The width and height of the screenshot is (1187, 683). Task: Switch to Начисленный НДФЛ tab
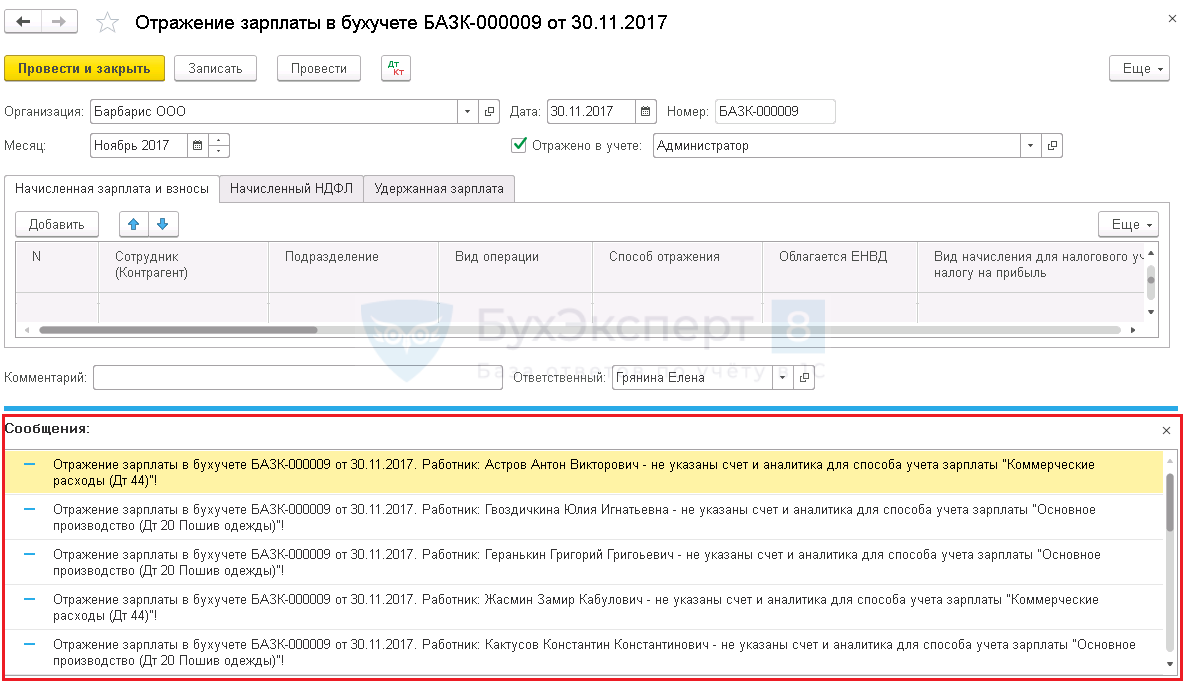click(291, 188)
